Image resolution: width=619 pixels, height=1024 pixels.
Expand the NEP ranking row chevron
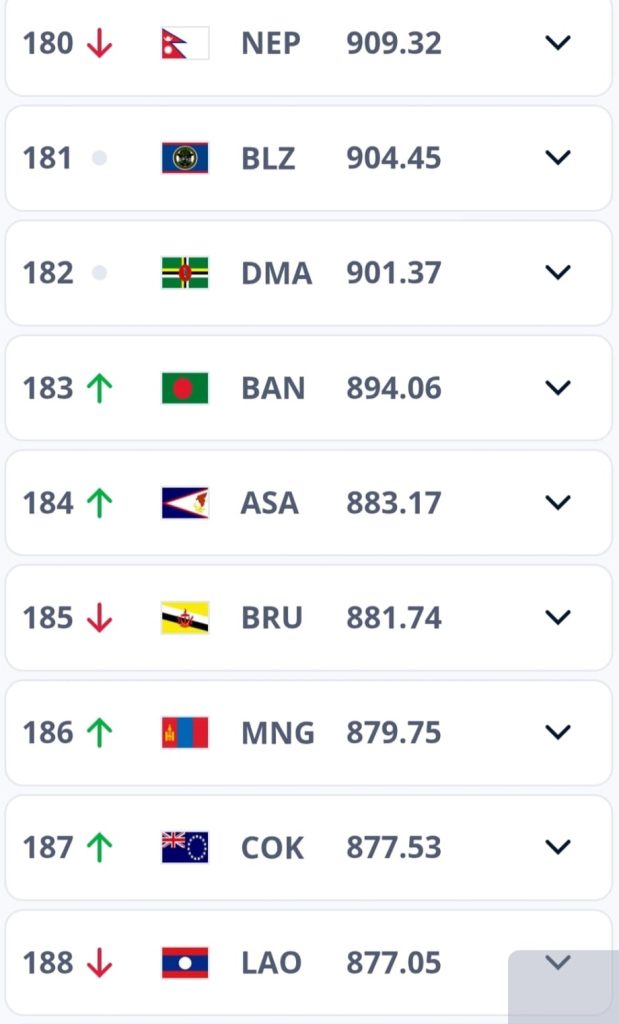point(557,43)
